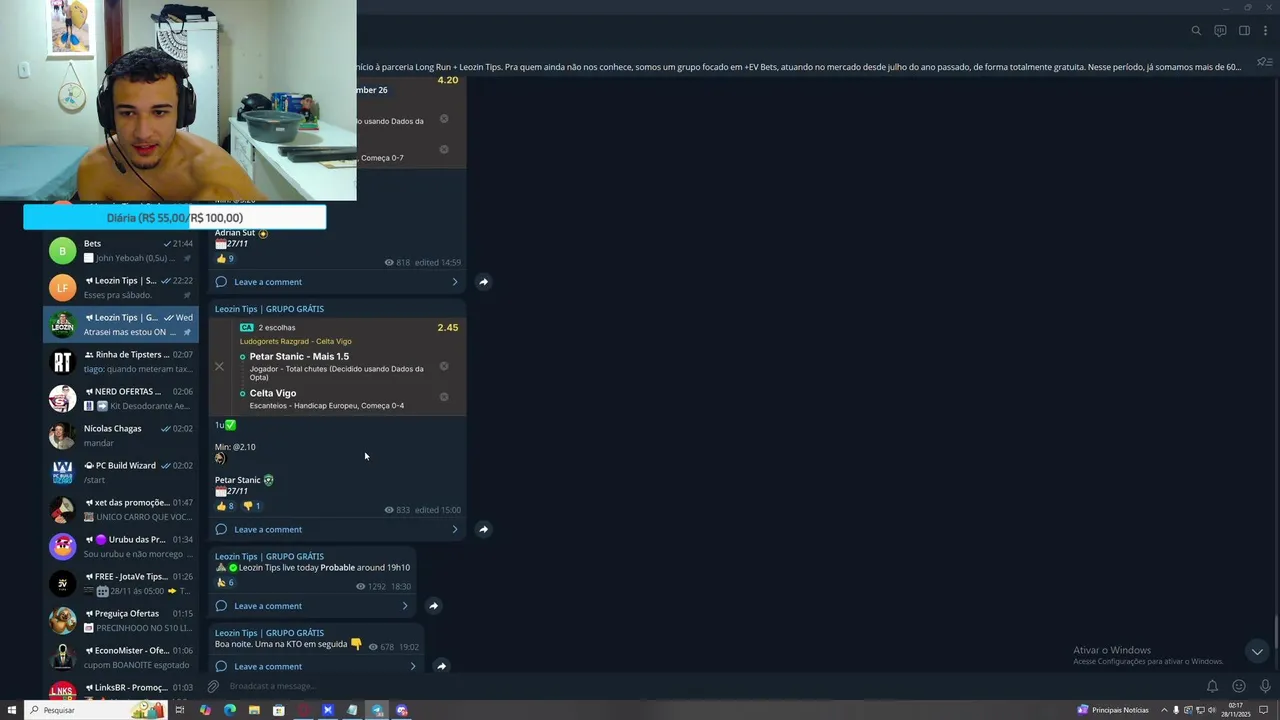Click the Leozin Tips | GRUPO GRÁTIS header on 2.45 post
Viewport: 1280px width, 720px height.
[269, 309]
